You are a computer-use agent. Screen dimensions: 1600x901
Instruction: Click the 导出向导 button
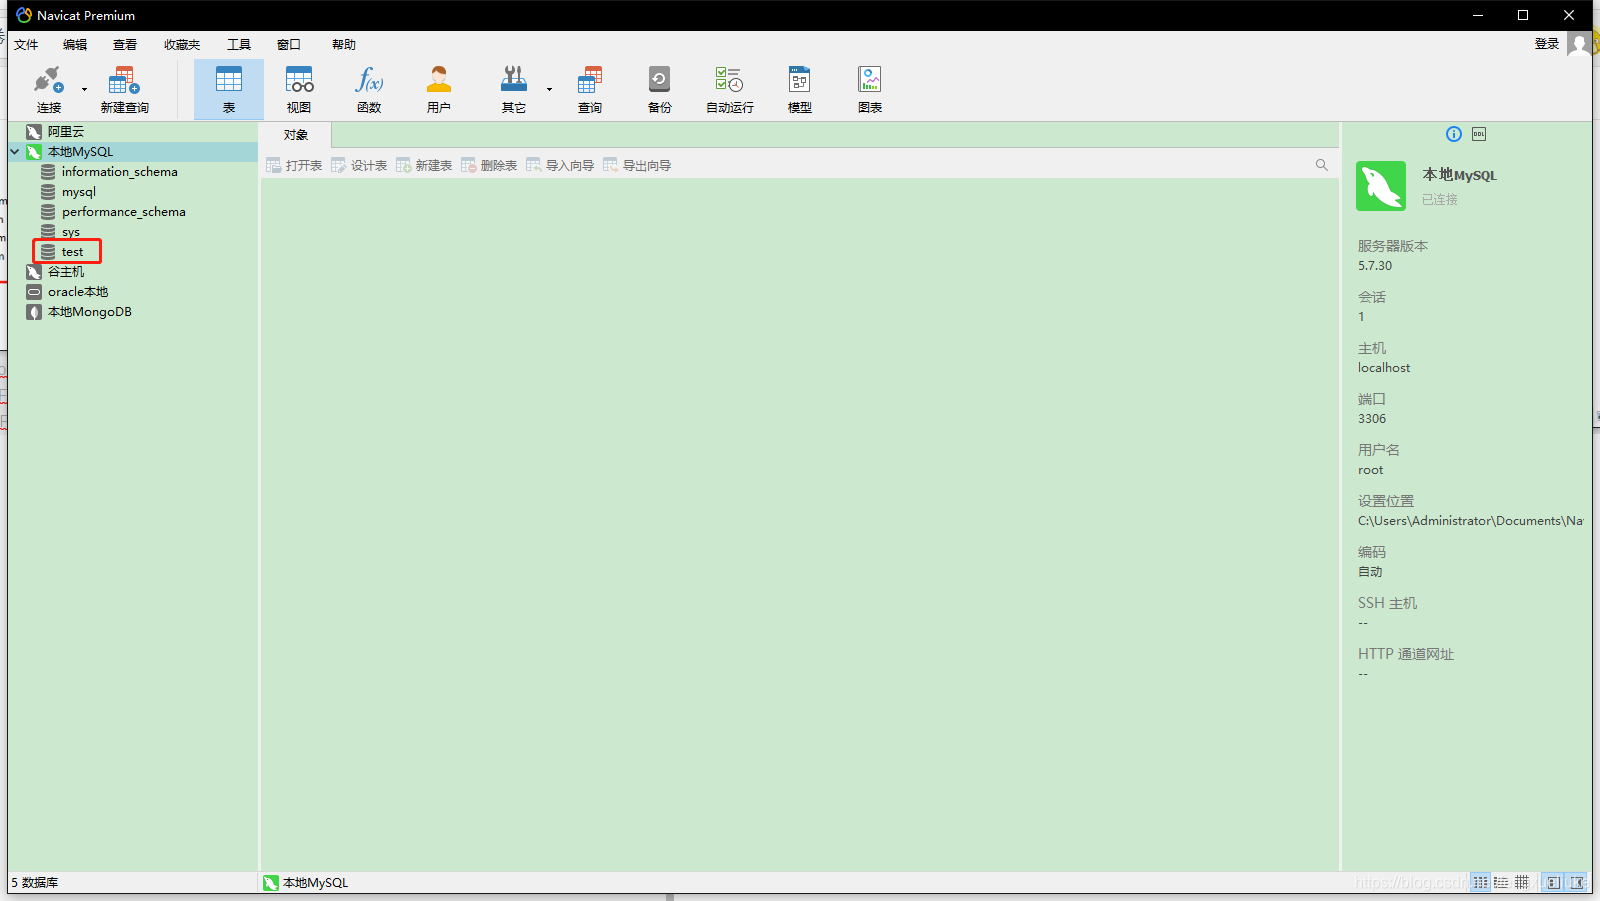click(x=637, y=165)
